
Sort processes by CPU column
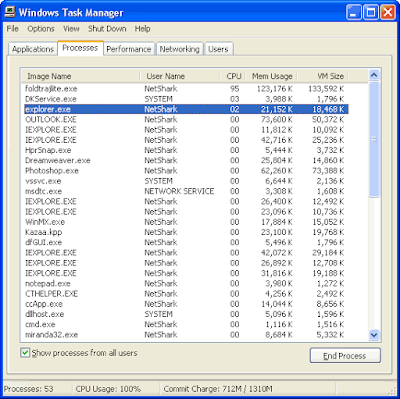click(x=233, y=76)
